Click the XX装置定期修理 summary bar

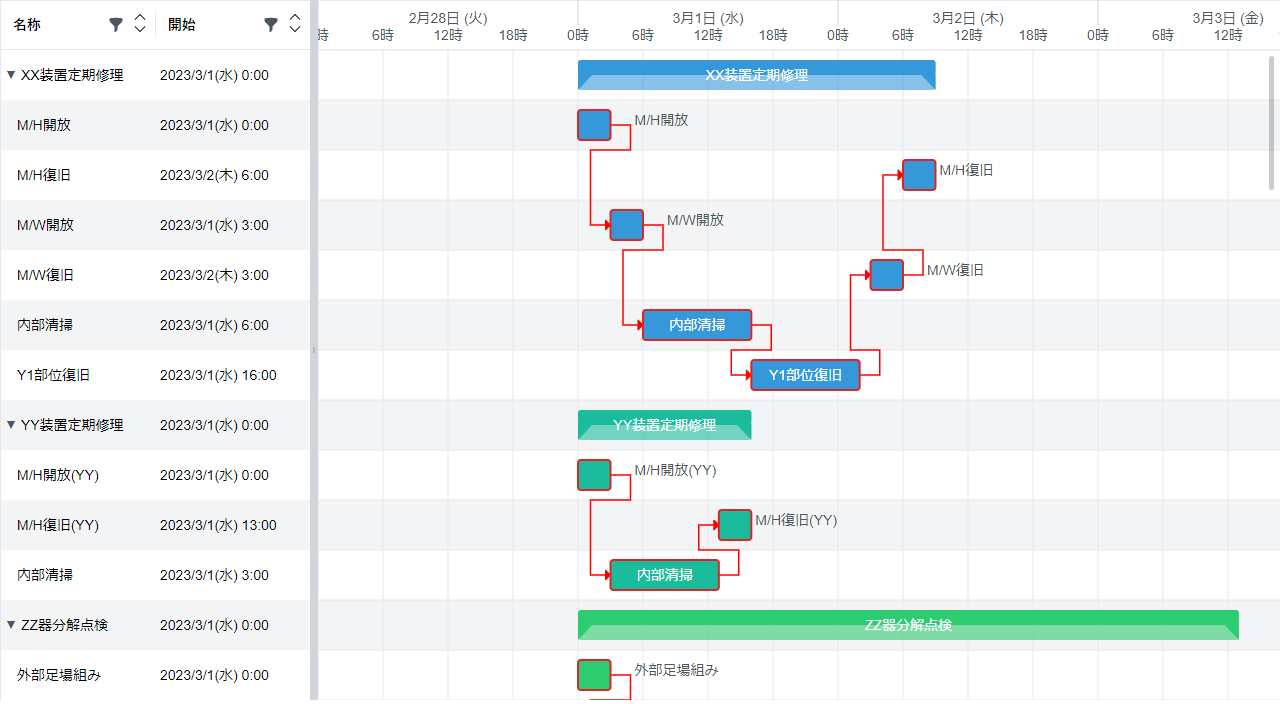tap(755, 74)
